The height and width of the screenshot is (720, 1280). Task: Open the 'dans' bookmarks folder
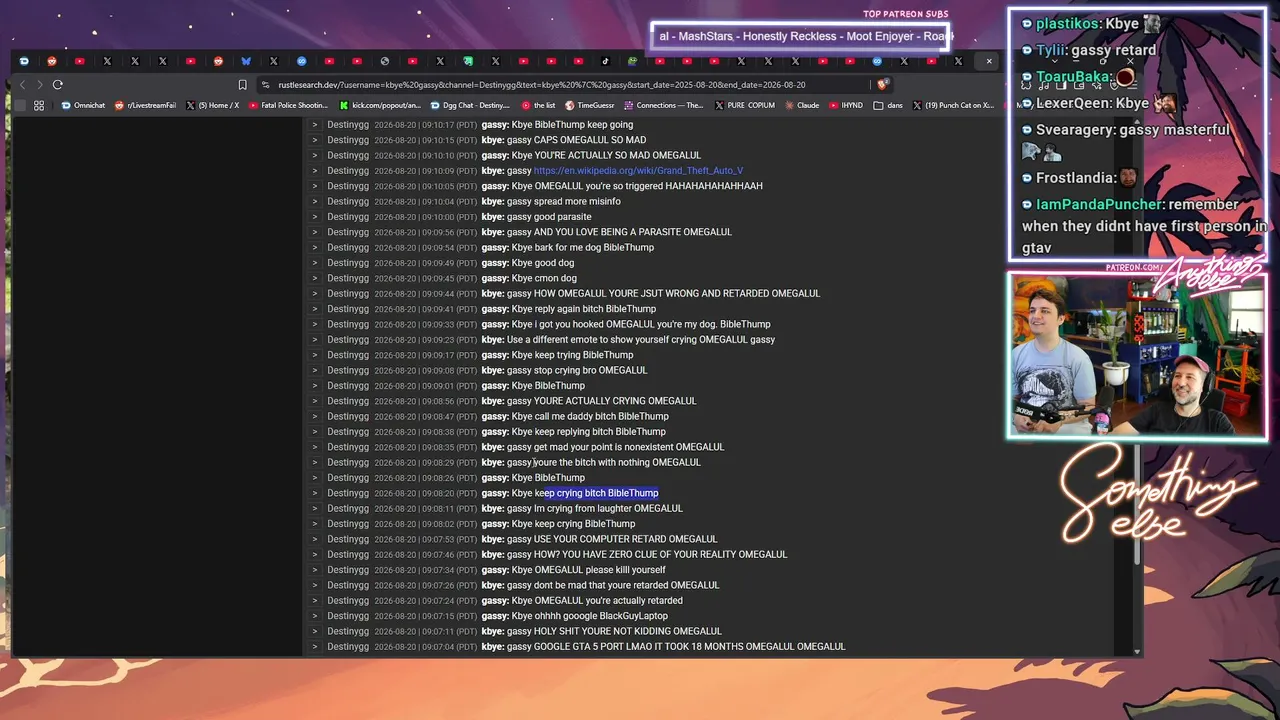tap(888, 105)
